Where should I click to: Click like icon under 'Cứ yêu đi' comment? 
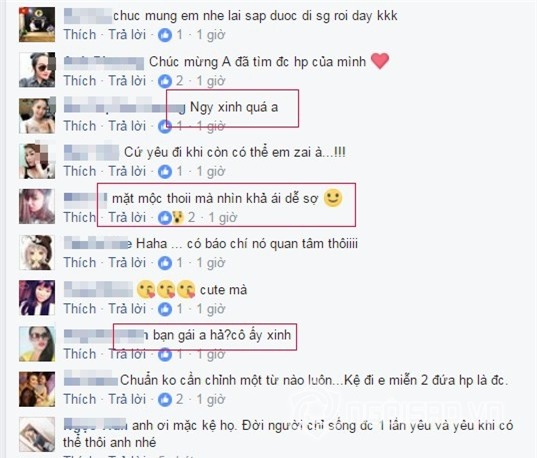[x=165, y=172]
